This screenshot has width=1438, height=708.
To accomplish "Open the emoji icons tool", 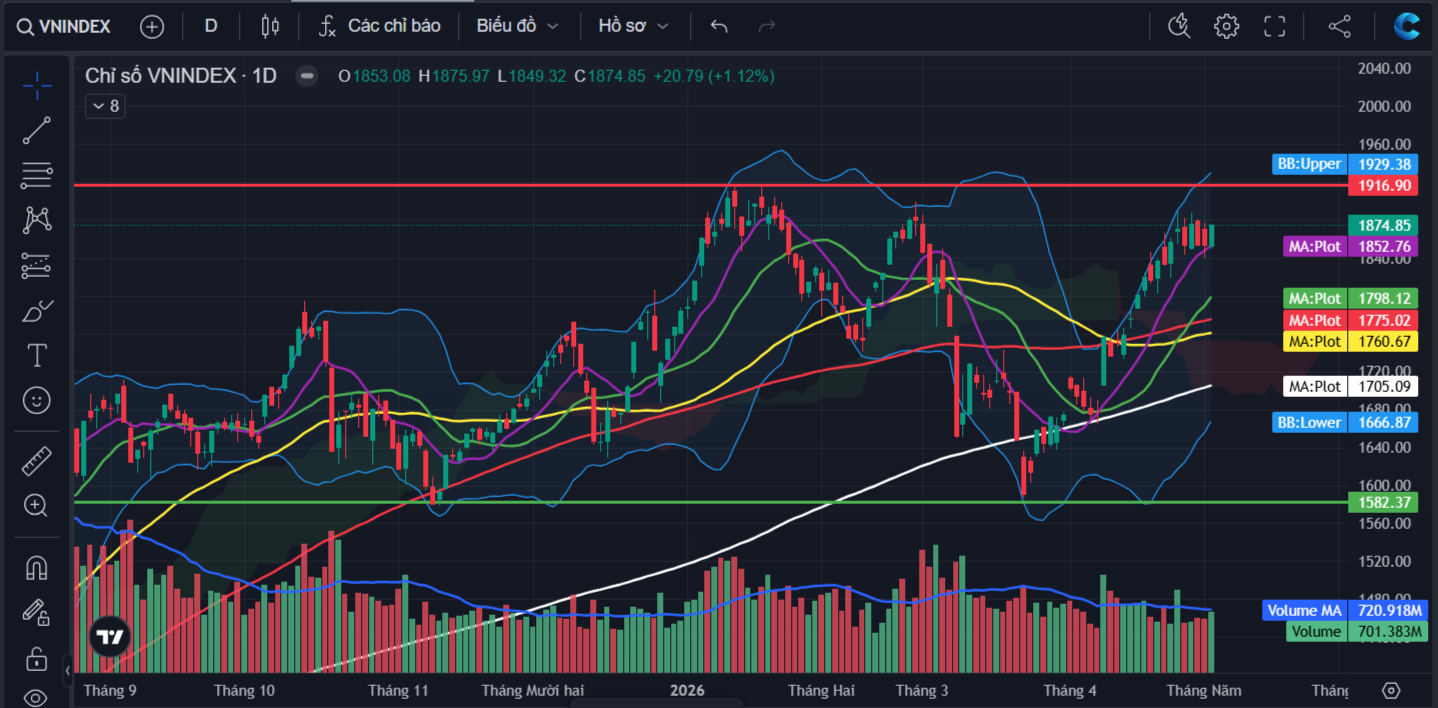I will tap(37, 401).
